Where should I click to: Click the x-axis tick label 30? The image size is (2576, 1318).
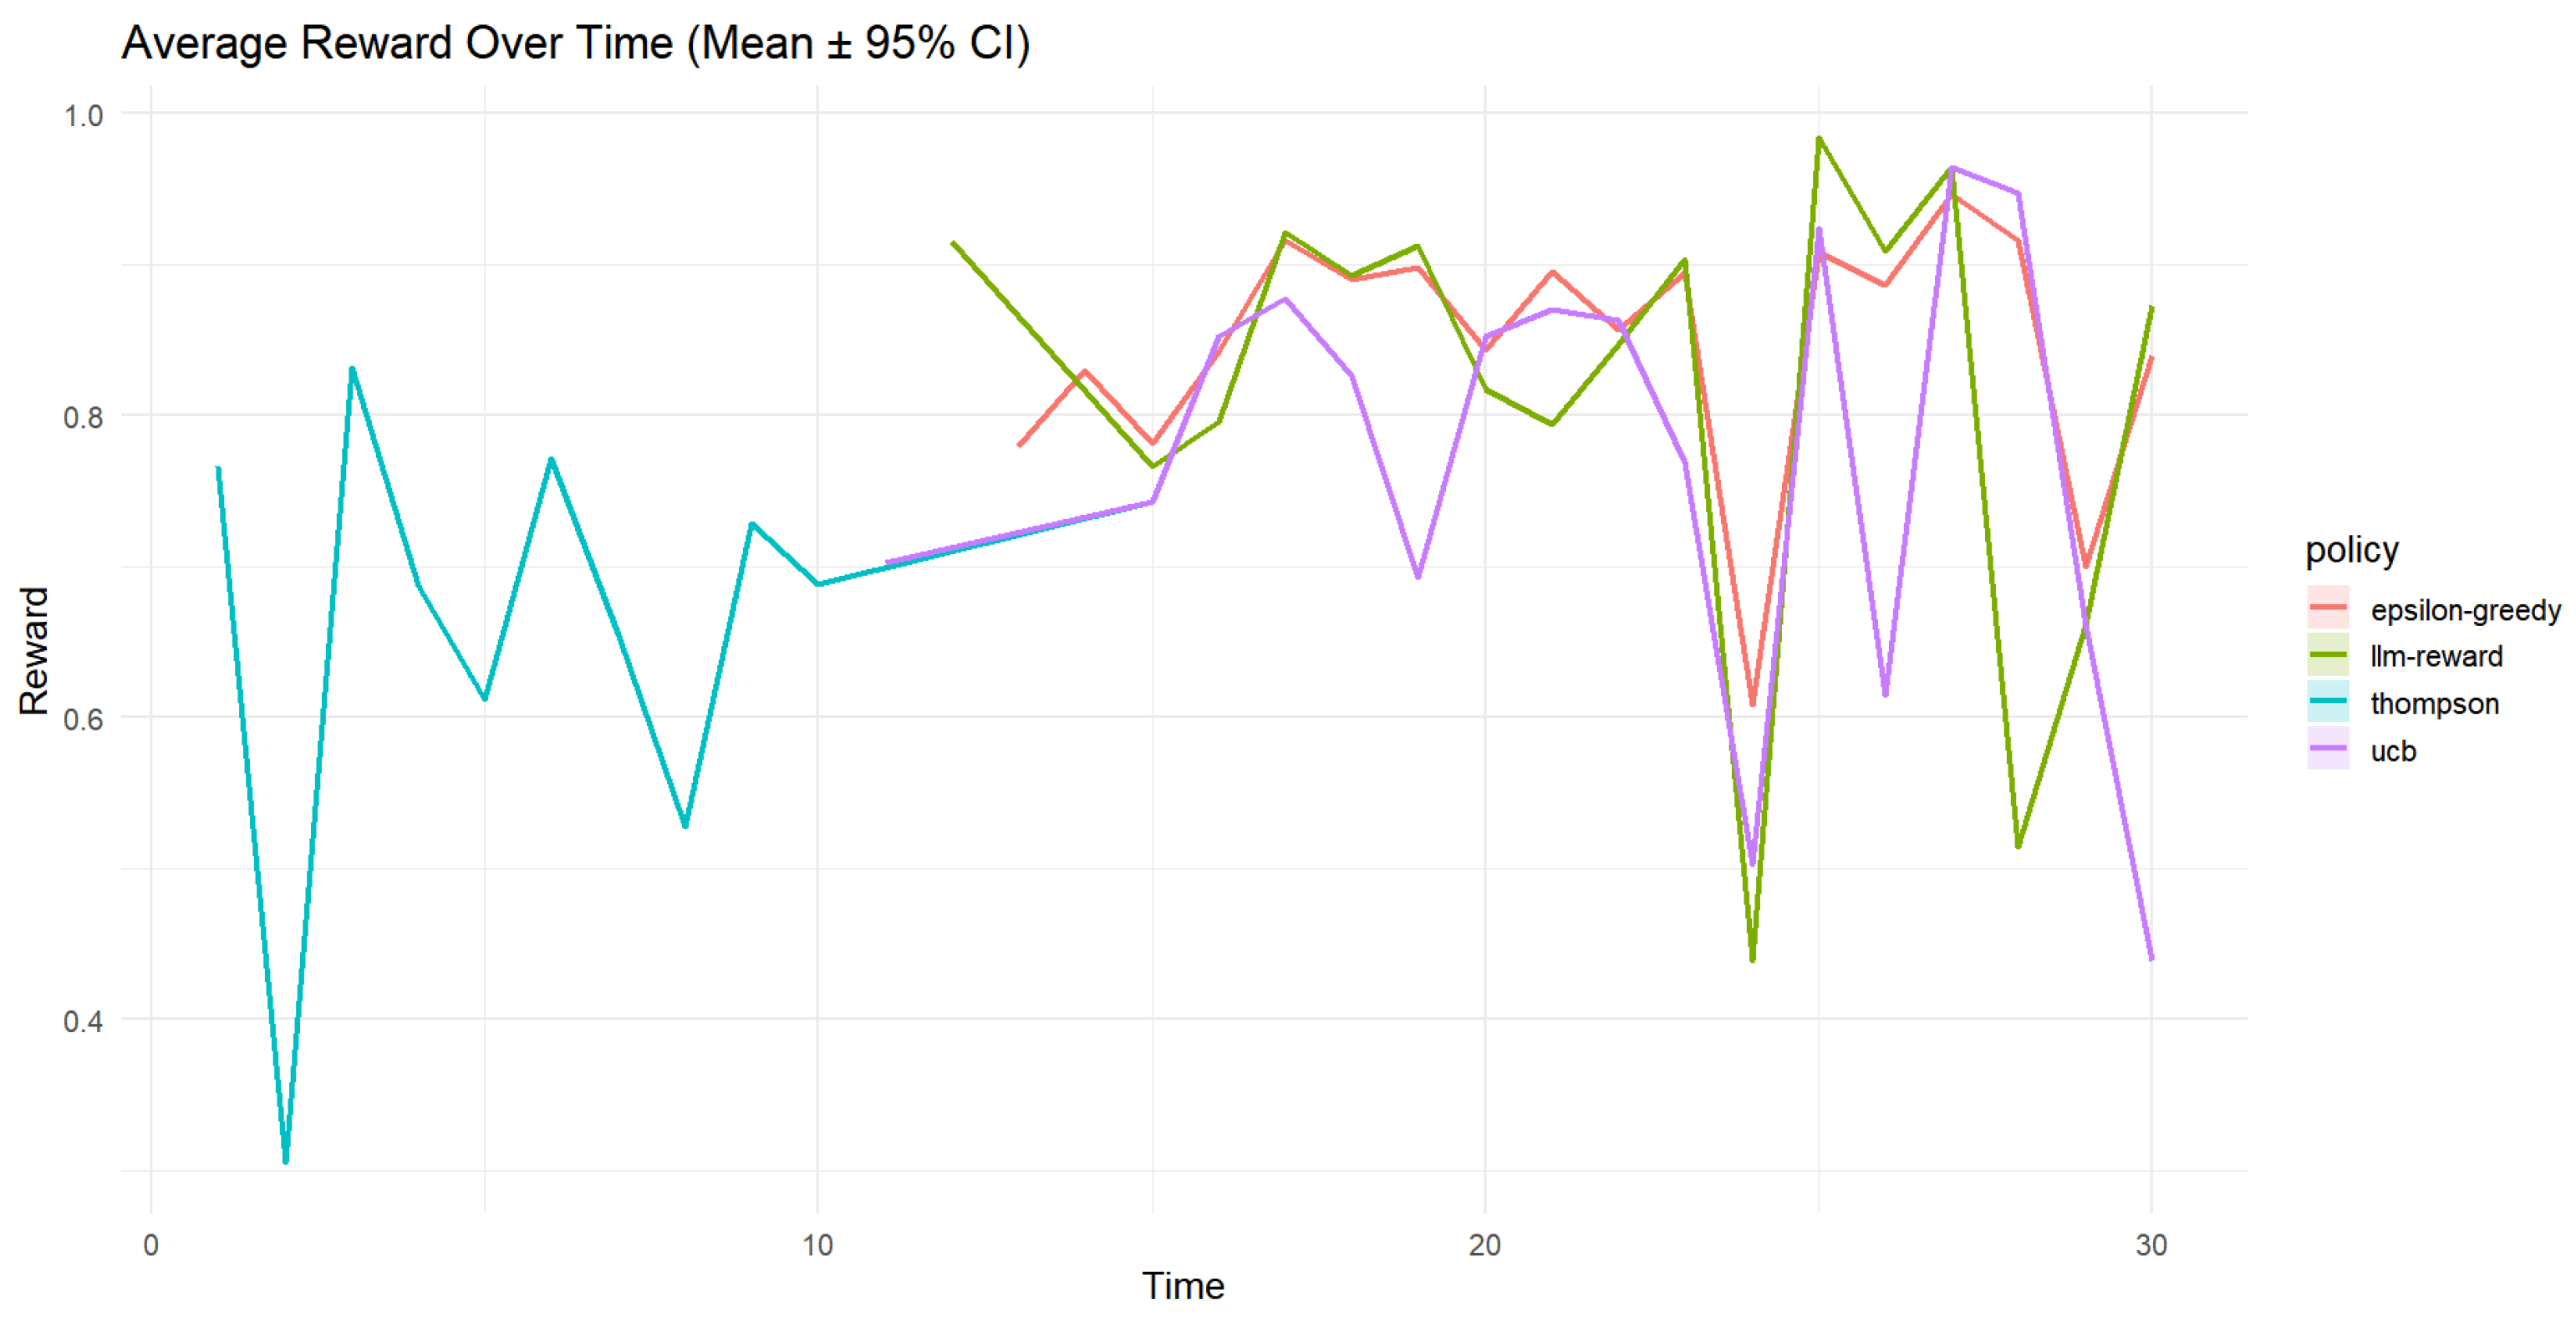[x=2151, y=1245]
